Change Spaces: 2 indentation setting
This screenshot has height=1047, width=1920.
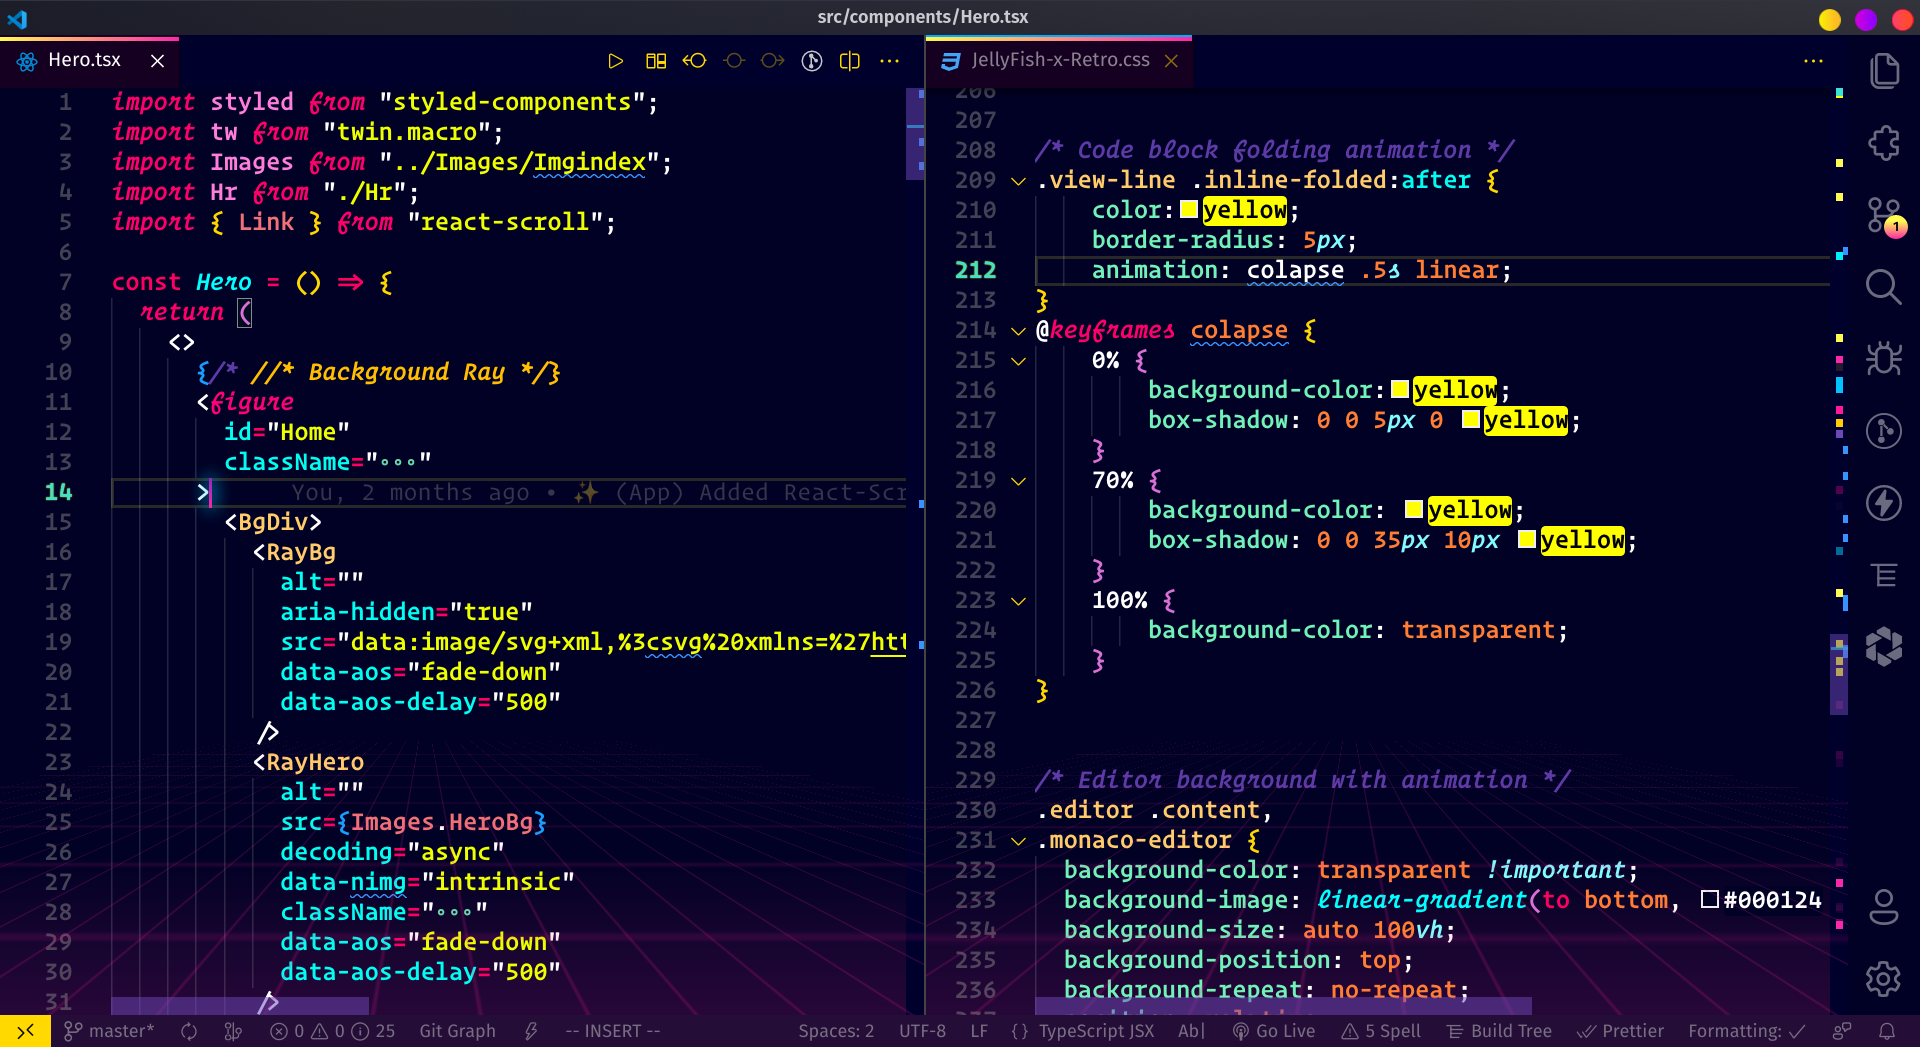click(x=836, y=1031)
